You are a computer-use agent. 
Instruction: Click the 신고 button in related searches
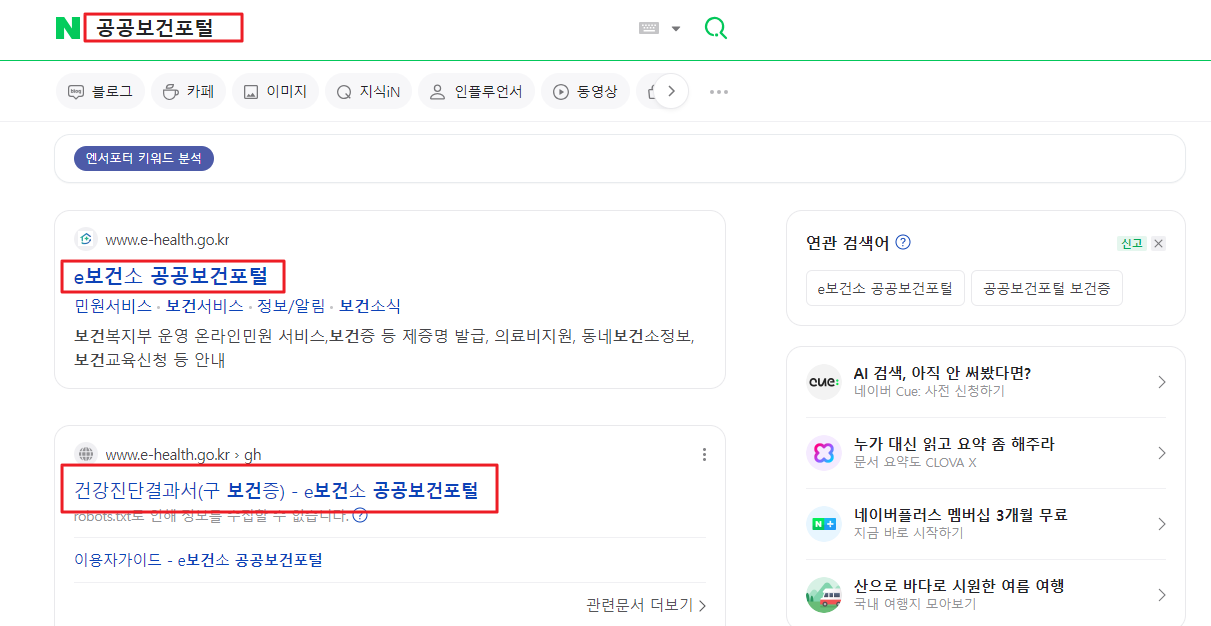1131,243
